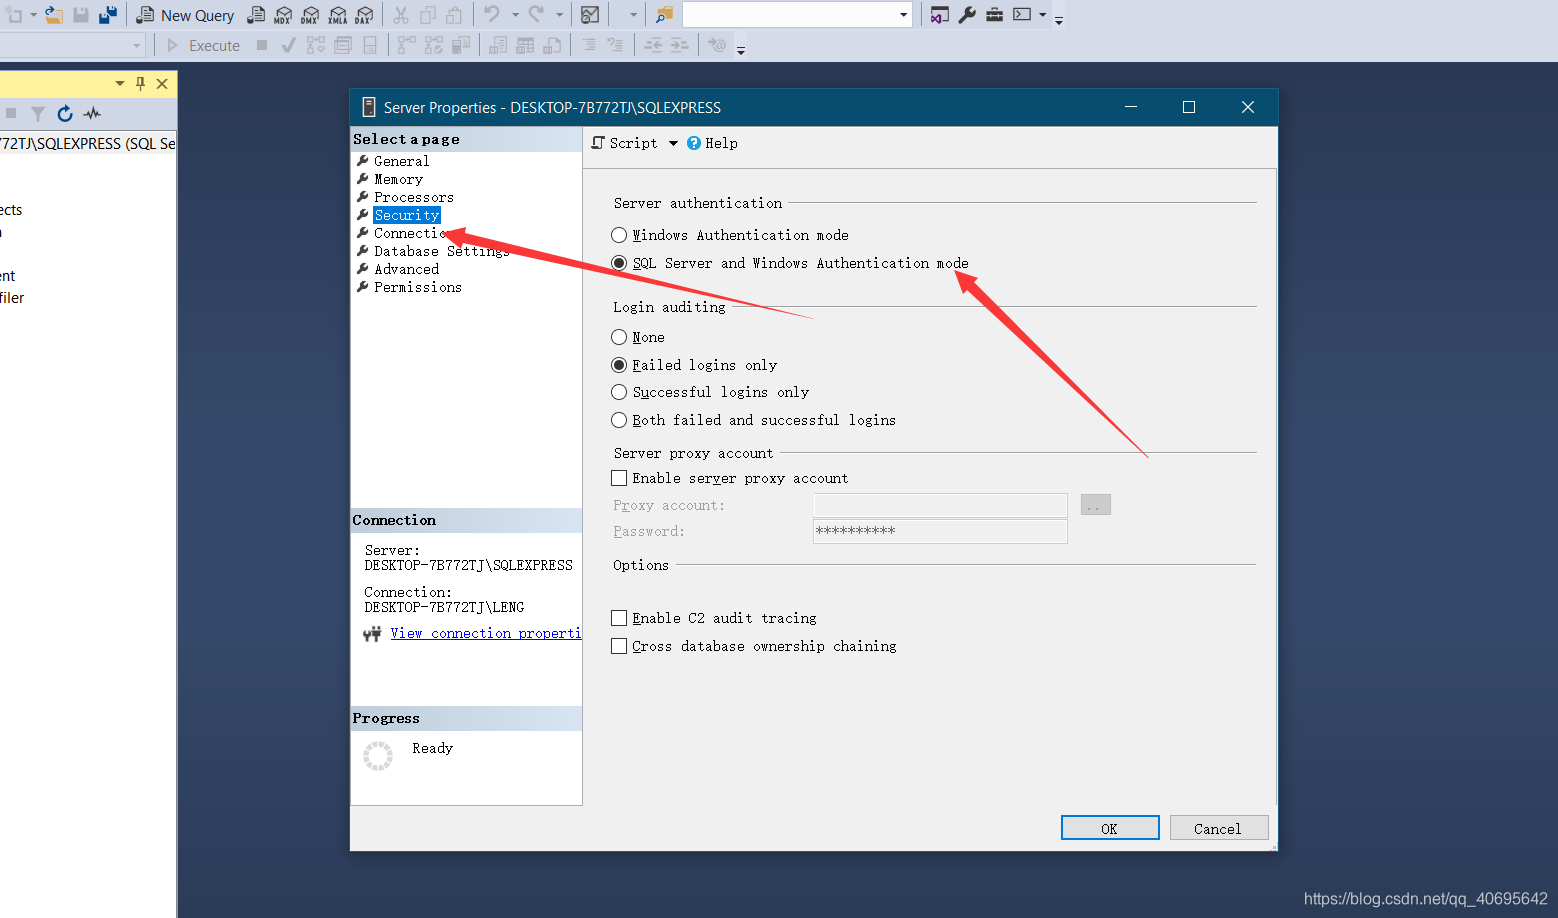The width and height of the screenshot is (1558, 918).
Task: Click the Cut scissors icon
Action: coord(401,15)
